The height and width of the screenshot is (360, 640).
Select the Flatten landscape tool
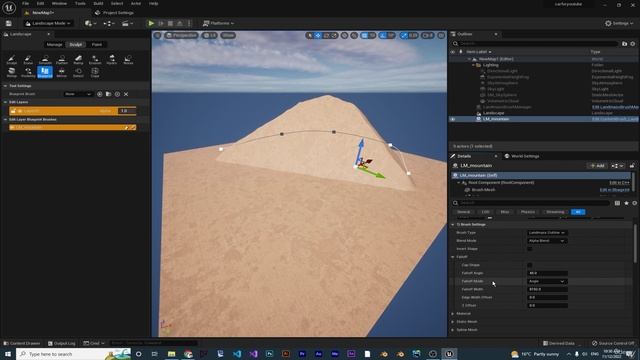click(62, 60)
